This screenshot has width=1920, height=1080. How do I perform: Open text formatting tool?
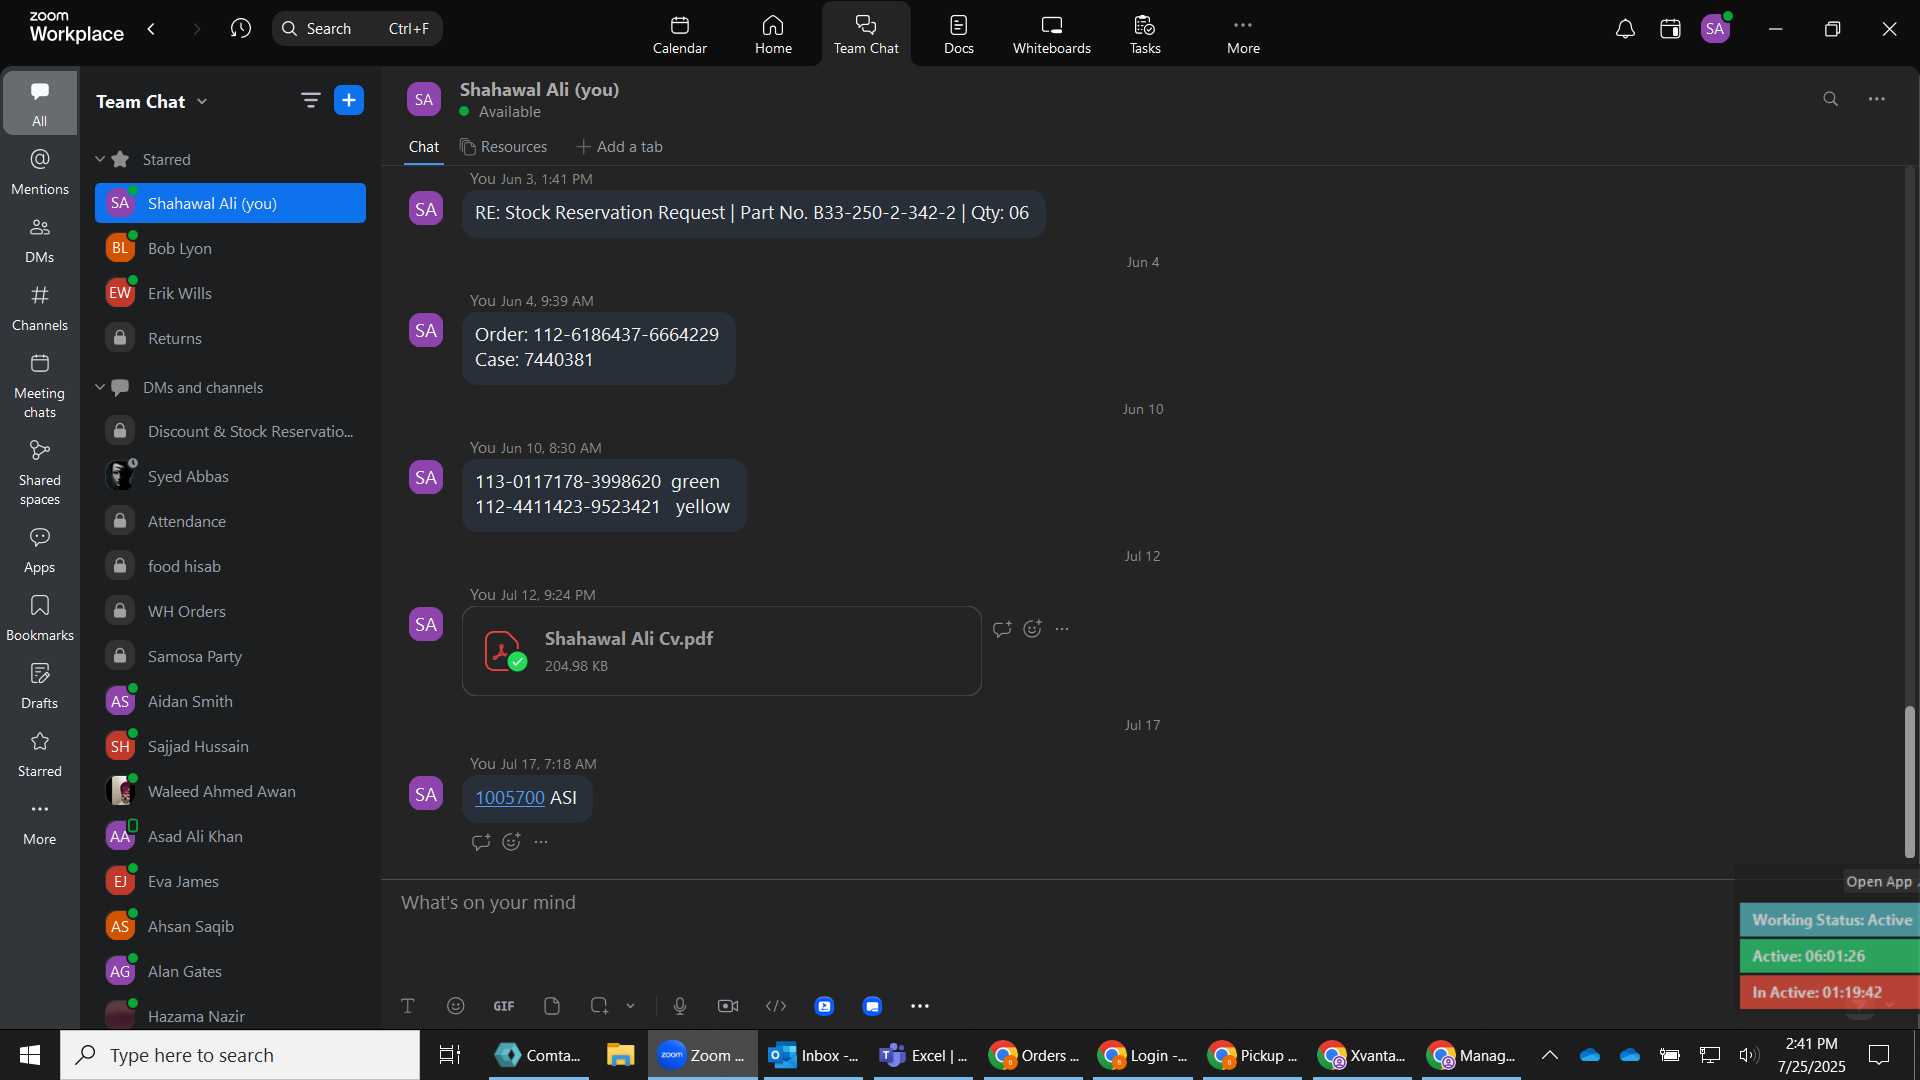click(408, 1006)
